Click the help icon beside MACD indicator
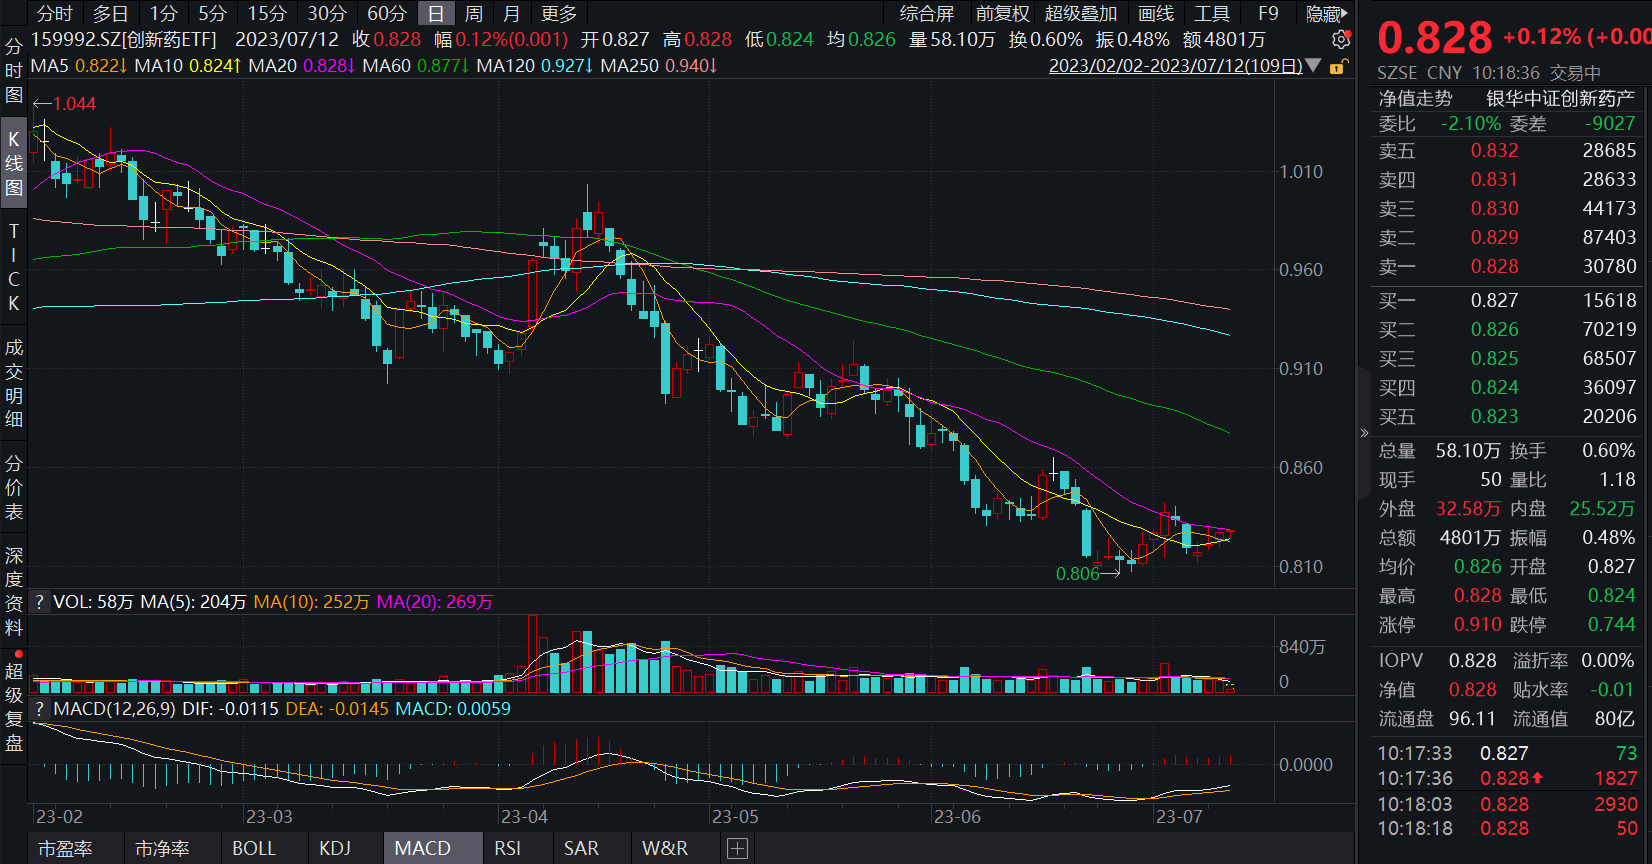Image resolution: width=1652 pixels, height=864 pixels. pos(40,709)
